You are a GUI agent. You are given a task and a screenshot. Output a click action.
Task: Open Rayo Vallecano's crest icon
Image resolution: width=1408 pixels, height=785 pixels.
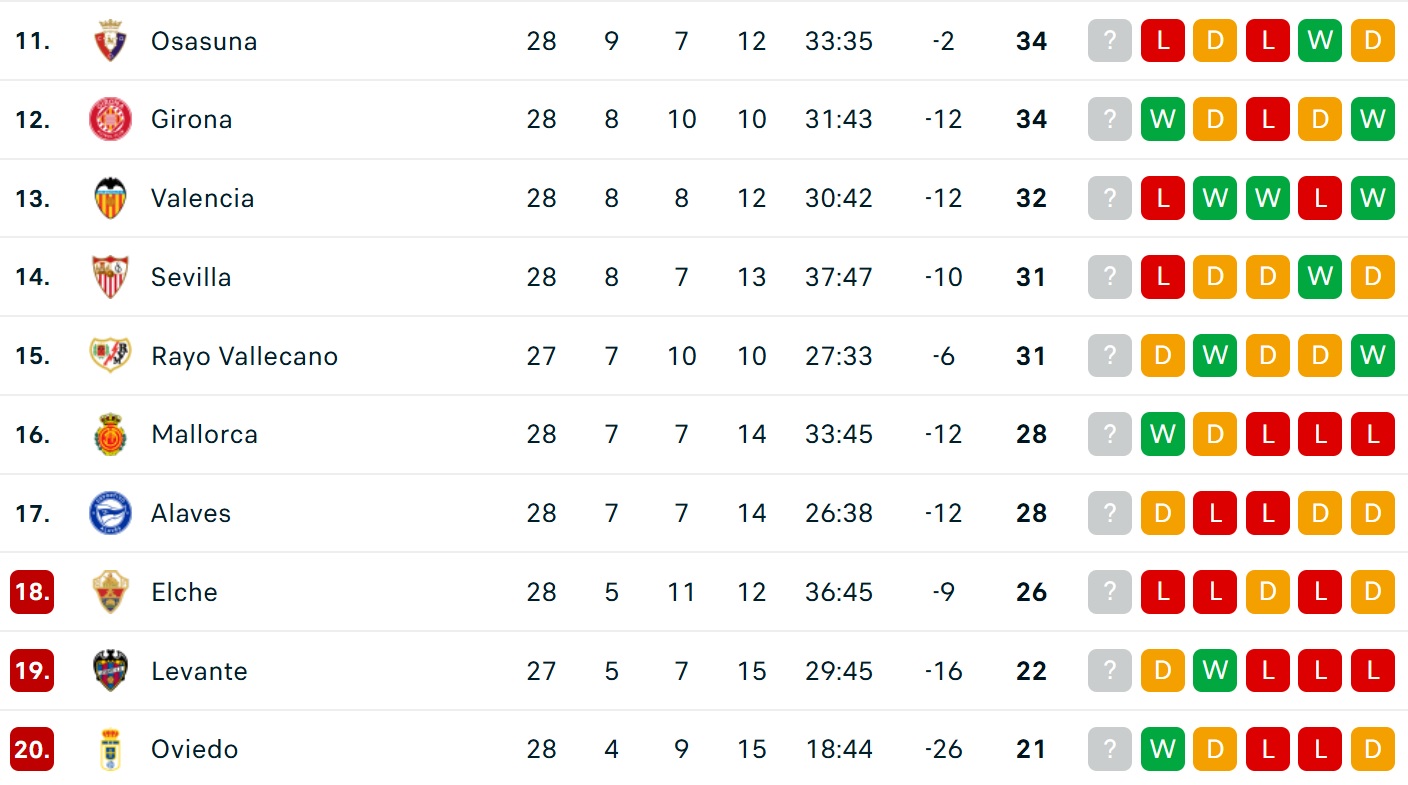[110, 355]
